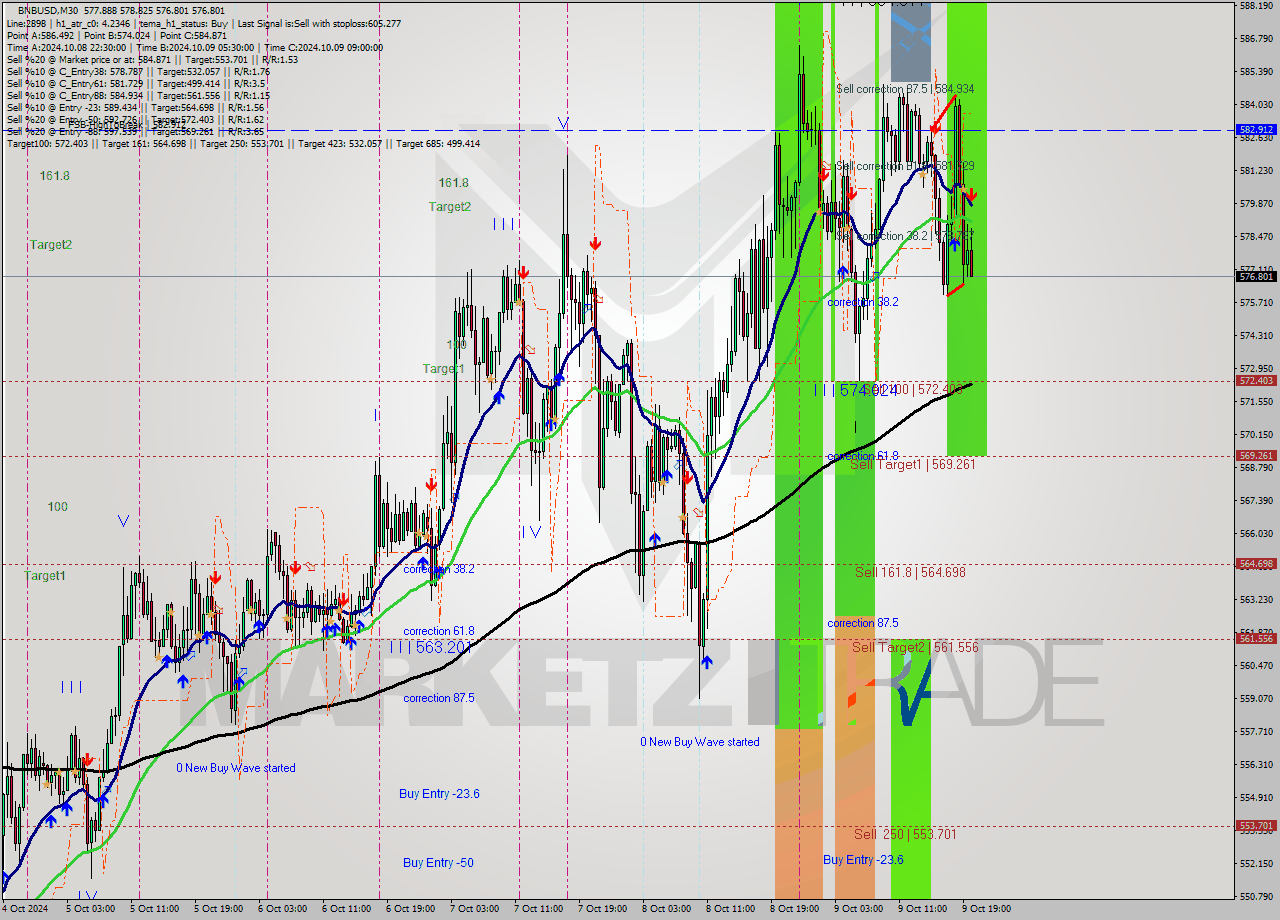The image size is (1280, 920).
Task: Select the red 569.261 price tag on axis
Action: tap(1256, 456)
